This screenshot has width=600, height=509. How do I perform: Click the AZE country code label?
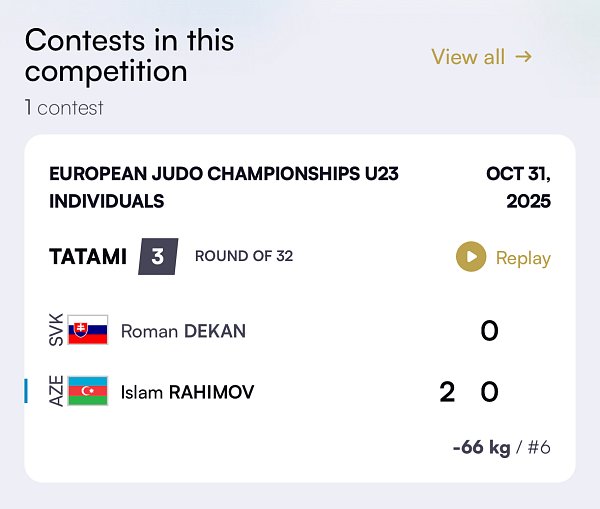point(56,391)
